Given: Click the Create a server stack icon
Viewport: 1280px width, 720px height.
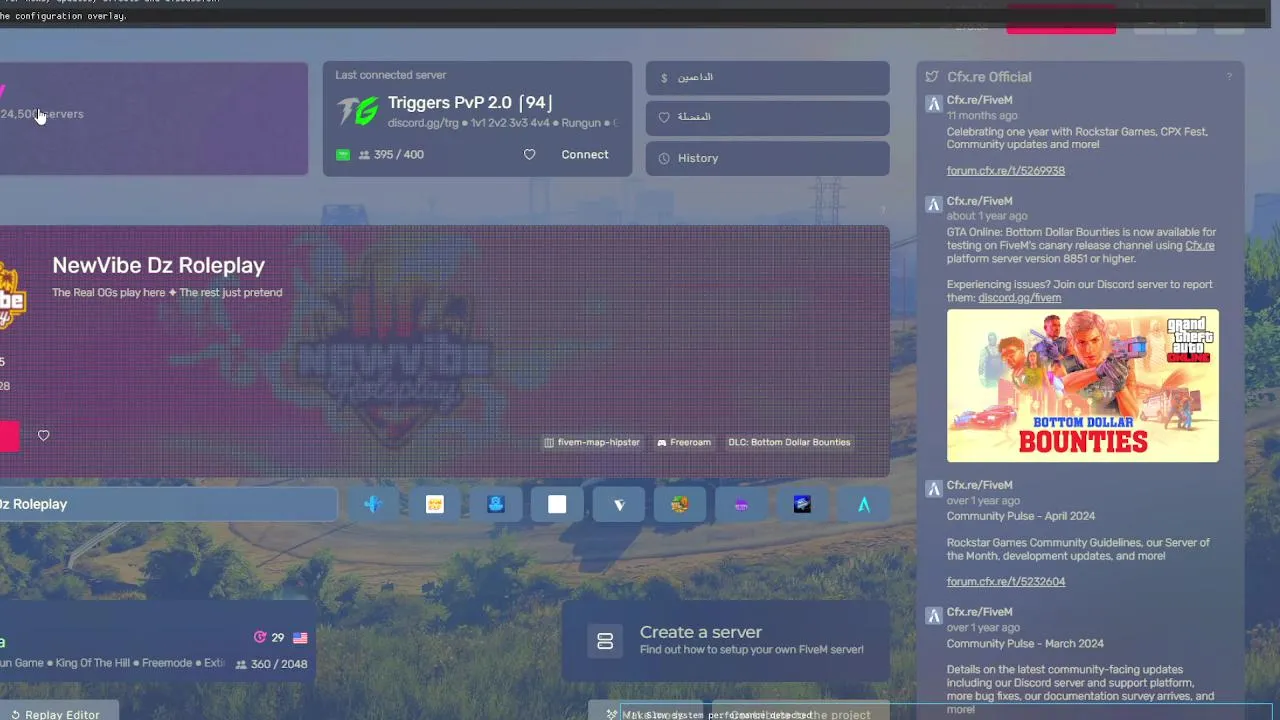Looking at the screenshot, I should pos(605,641).
